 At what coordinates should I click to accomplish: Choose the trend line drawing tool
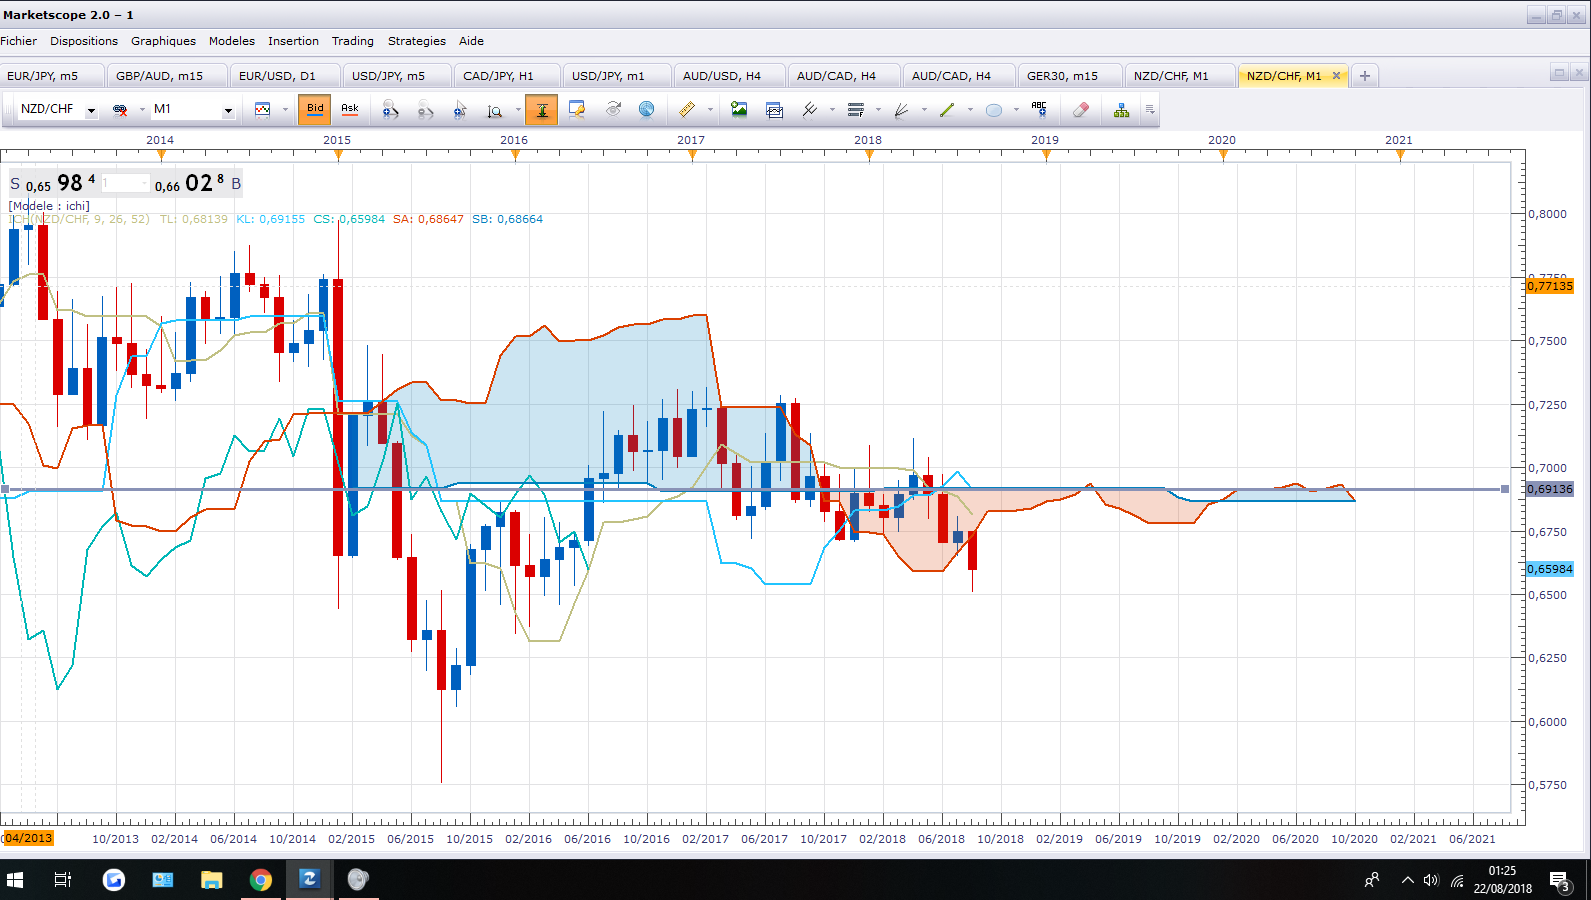point(947,109)
